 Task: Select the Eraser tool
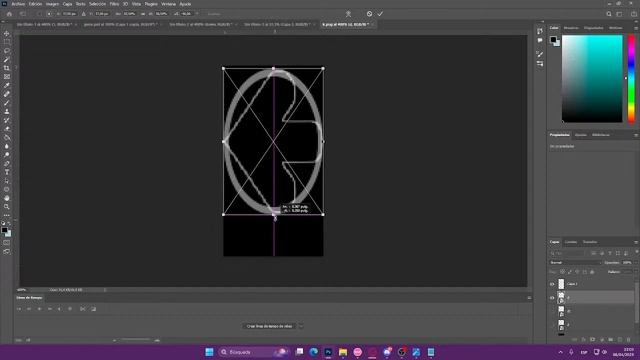(7, 129)
